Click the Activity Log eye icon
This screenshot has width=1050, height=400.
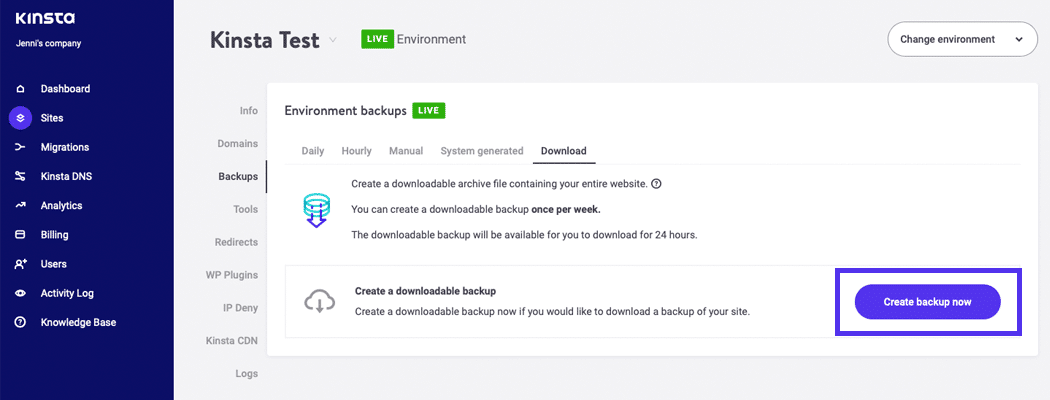coord(20,294)
